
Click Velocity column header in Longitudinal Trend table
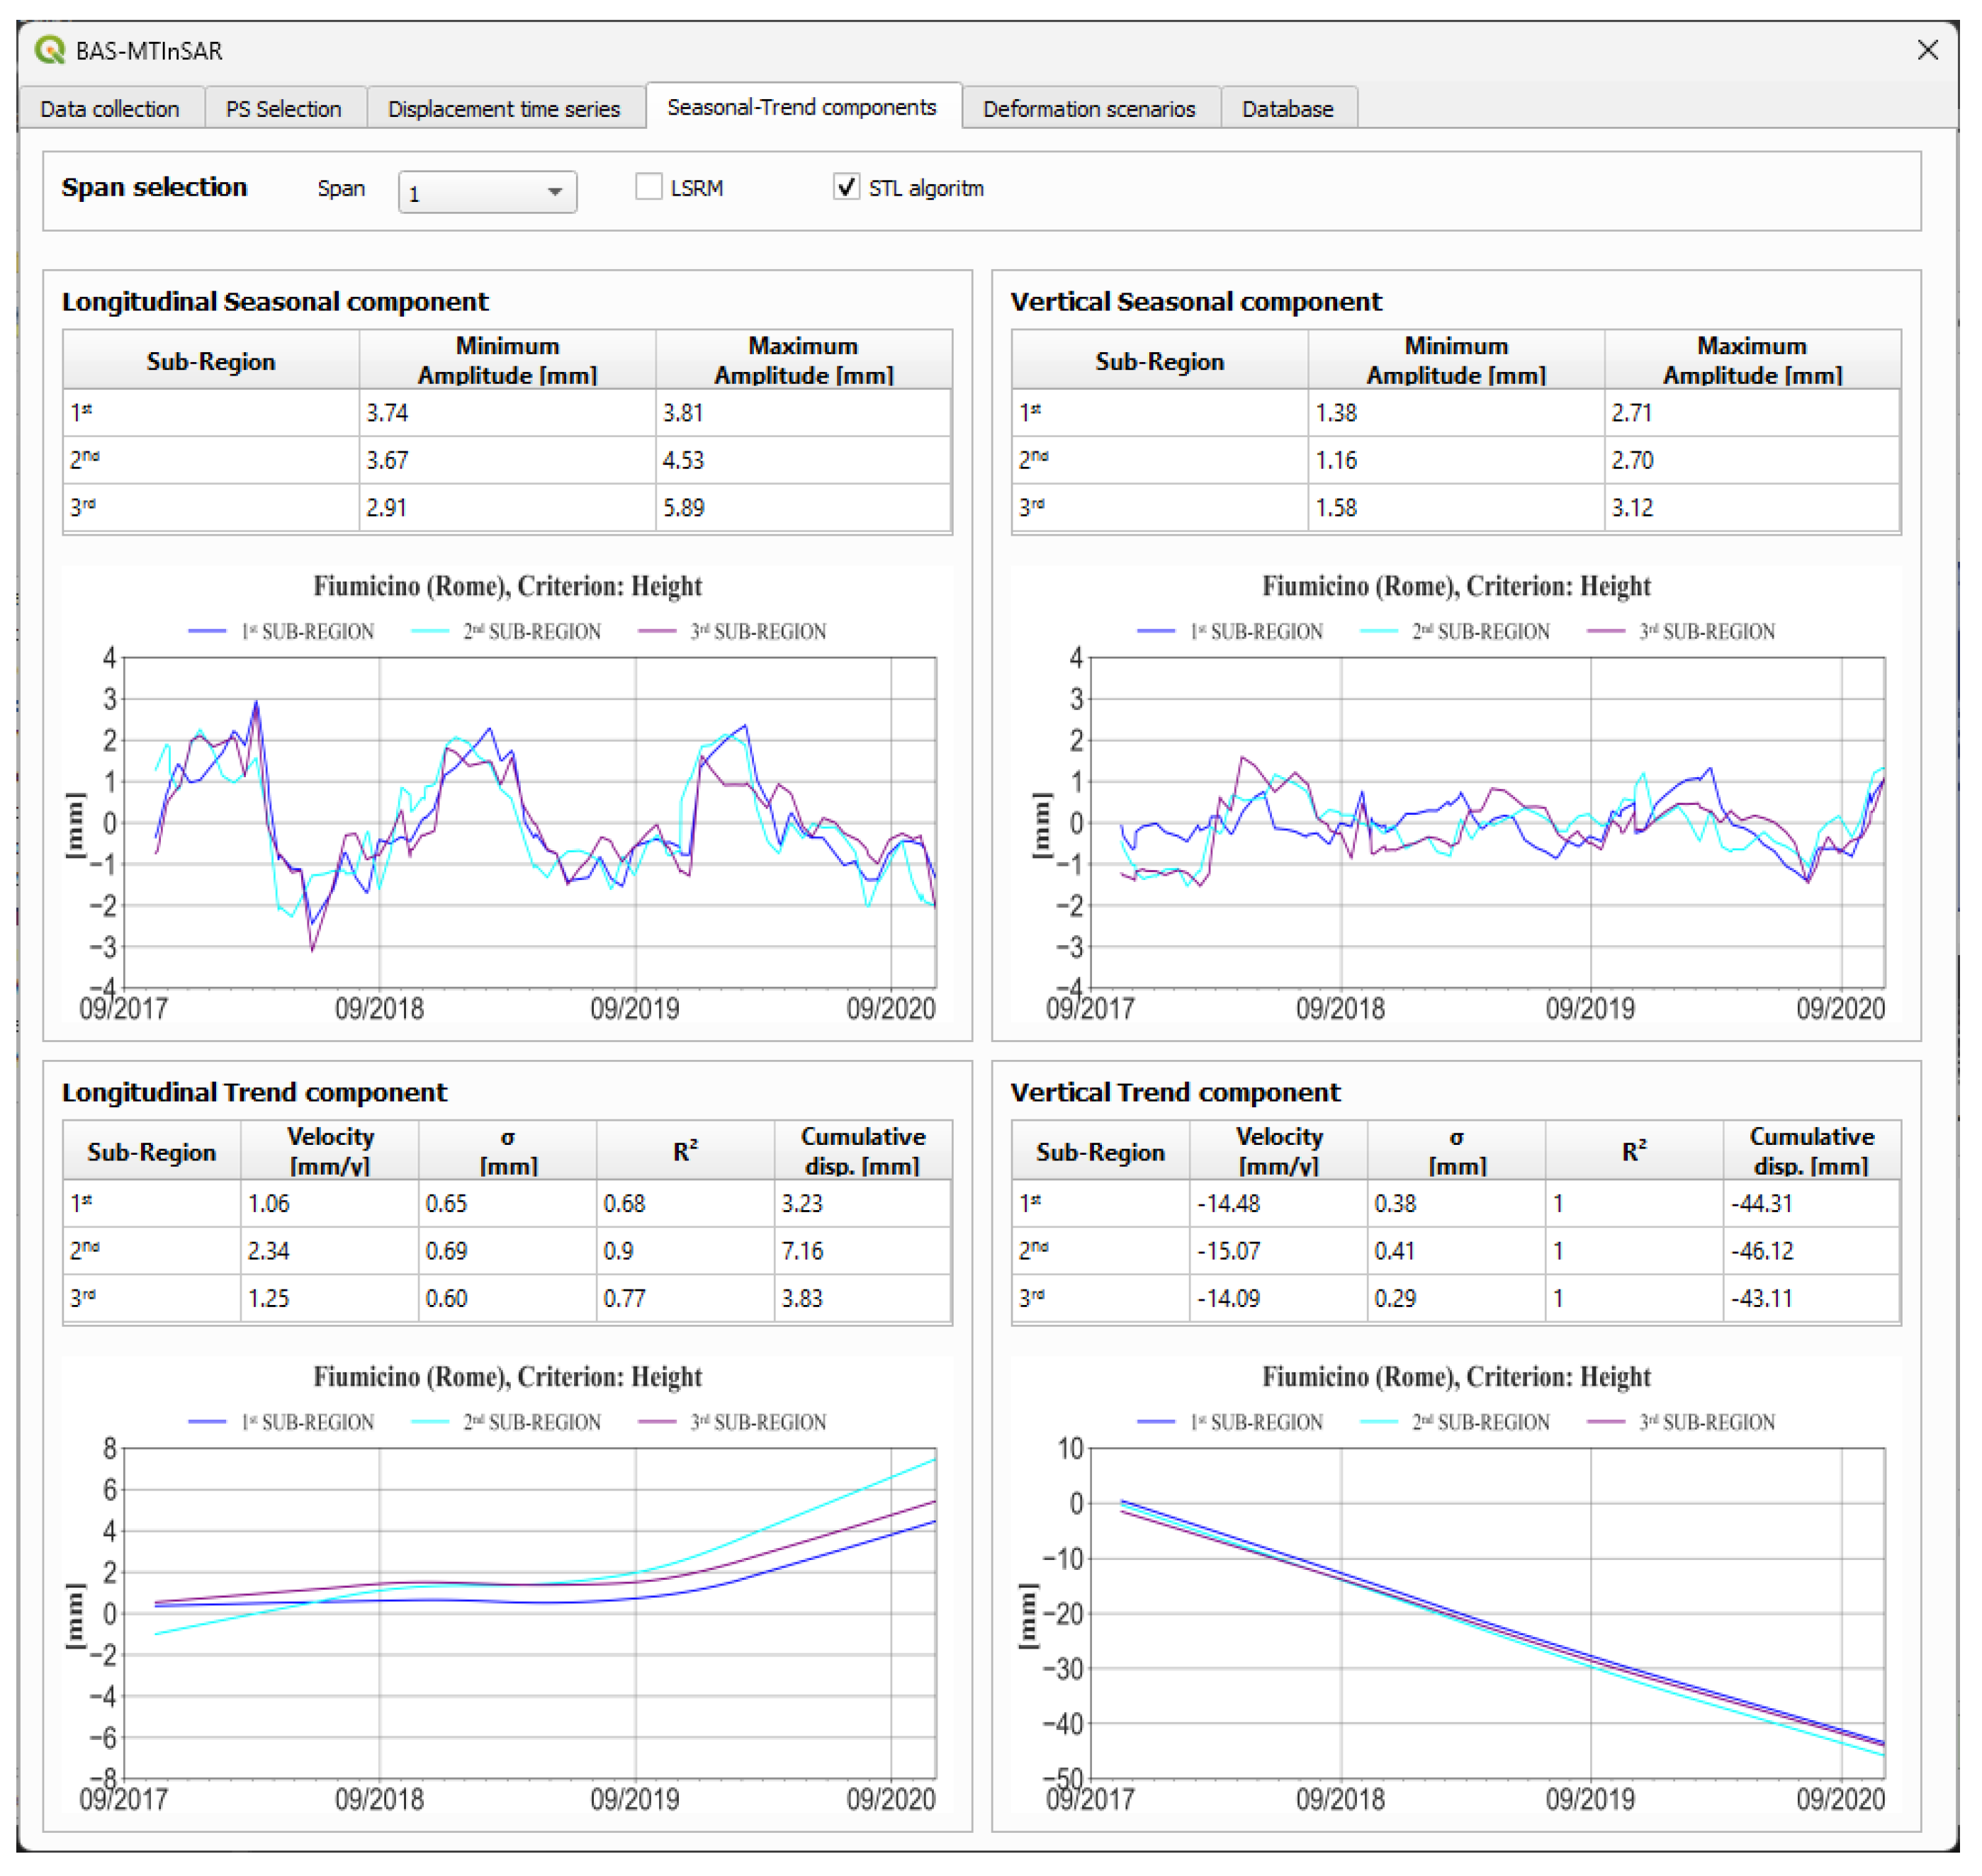click(329, 1151)
